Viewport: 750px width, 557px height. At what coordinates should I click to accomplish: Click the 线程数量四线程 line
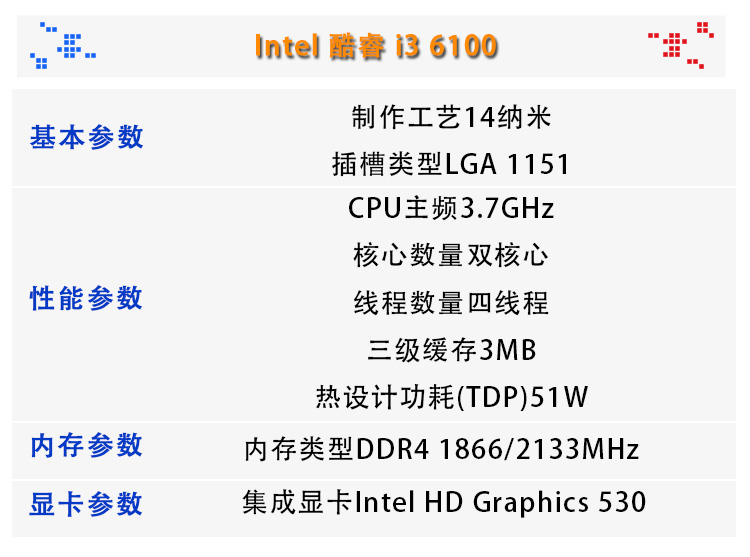pyautogui.click(x=451, y=303)
